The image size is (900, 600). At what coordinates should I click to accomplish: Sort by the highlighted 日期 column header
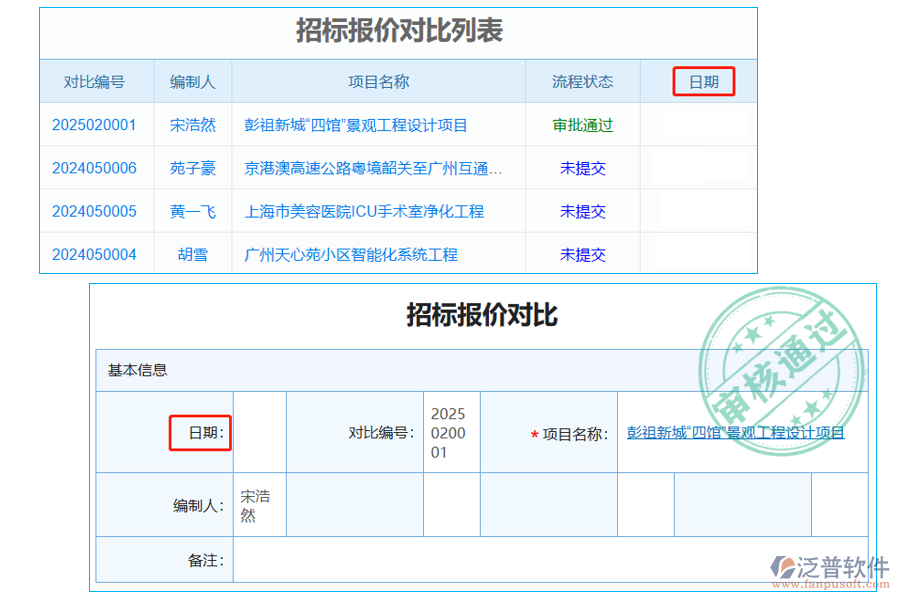(x=703, y=82)
